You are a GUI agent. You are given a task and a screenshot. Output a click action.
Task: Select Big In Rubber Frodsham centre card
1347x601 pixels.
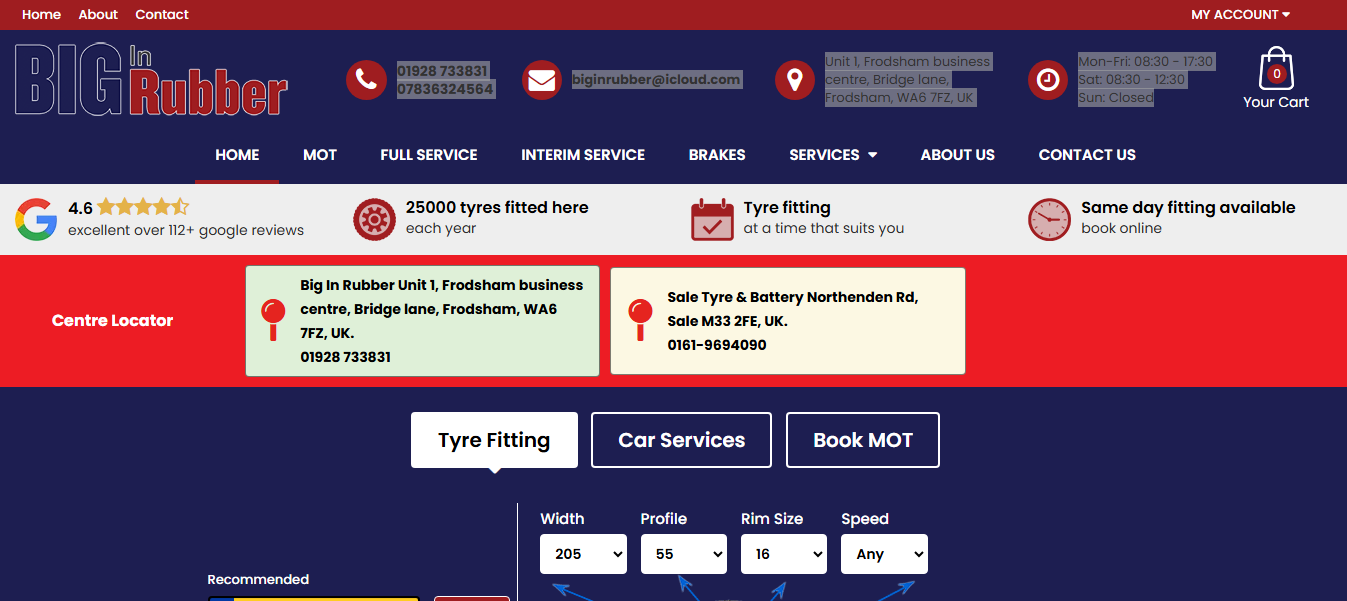(422, 321)
